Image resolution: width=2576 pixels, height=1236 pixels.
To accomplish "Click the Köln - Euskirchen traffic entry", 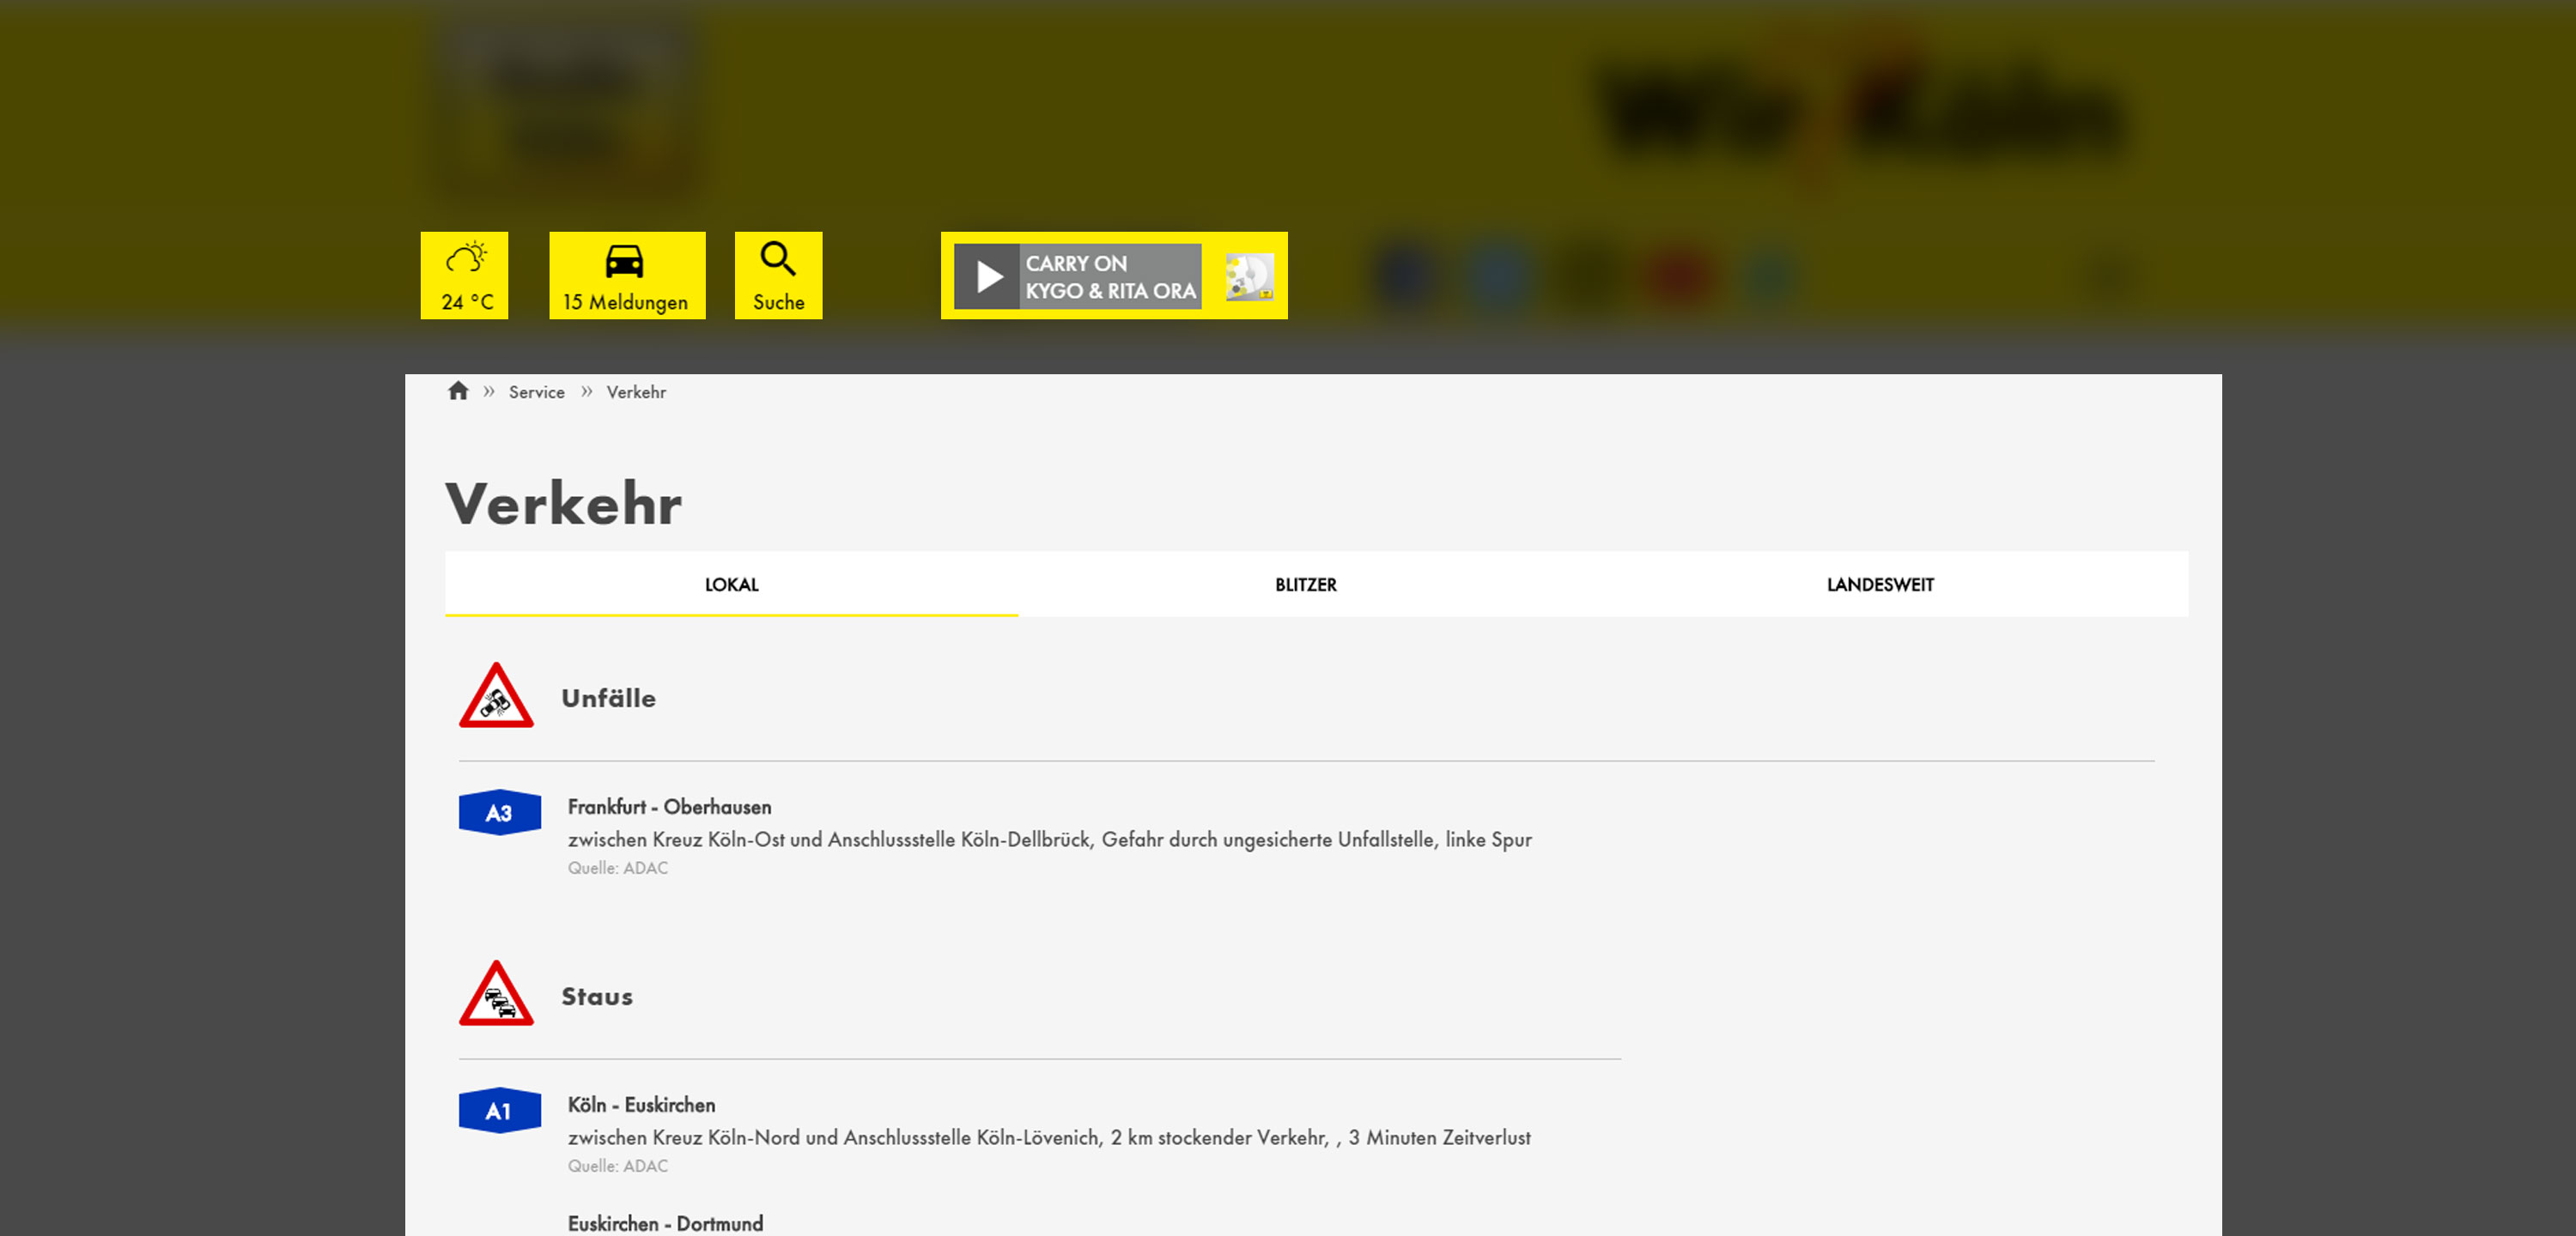I will [641, 1105].
